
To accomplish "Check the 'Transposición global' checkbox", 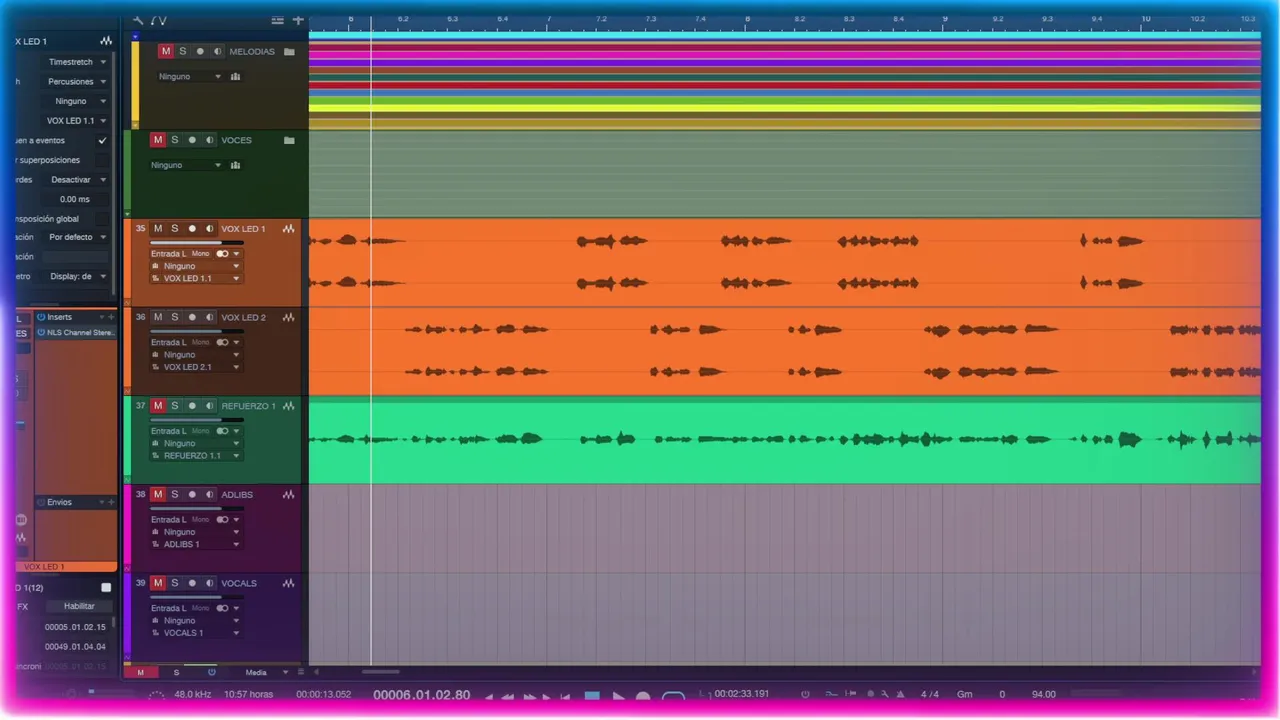I will (x=102, y=219).
